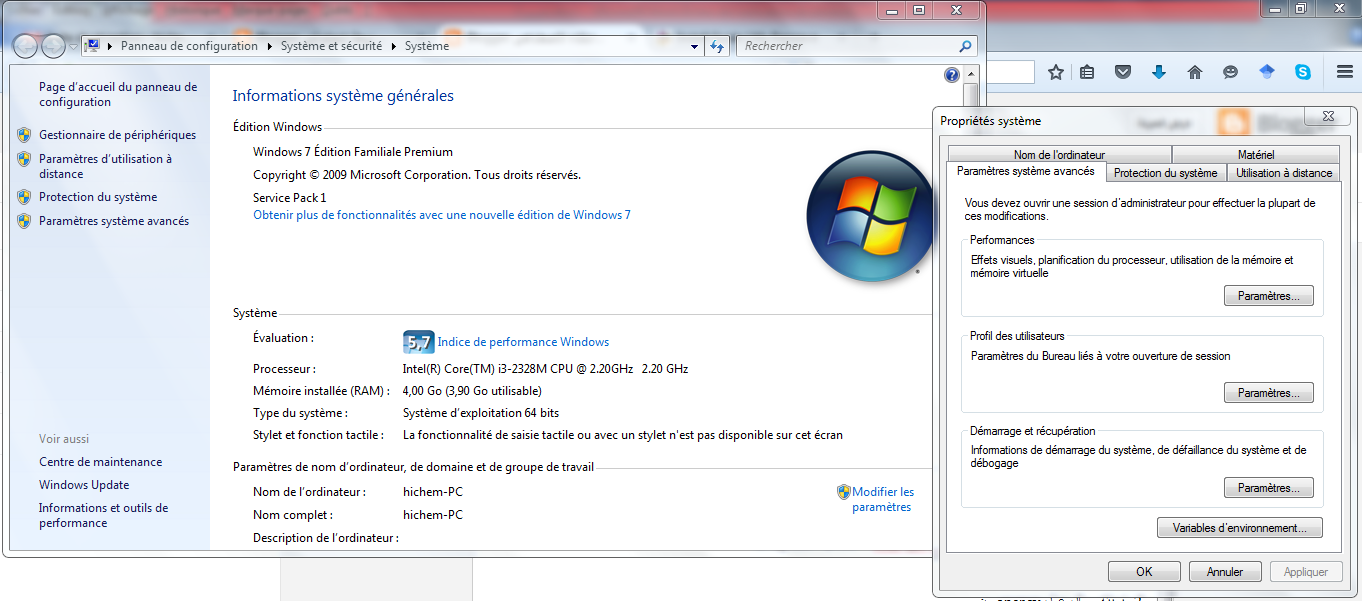Image resolution: width=1362 pixels, height=601 pixels.
Task: Open Windows Update link
Action: pyautogui.click(x=84, y=485)
